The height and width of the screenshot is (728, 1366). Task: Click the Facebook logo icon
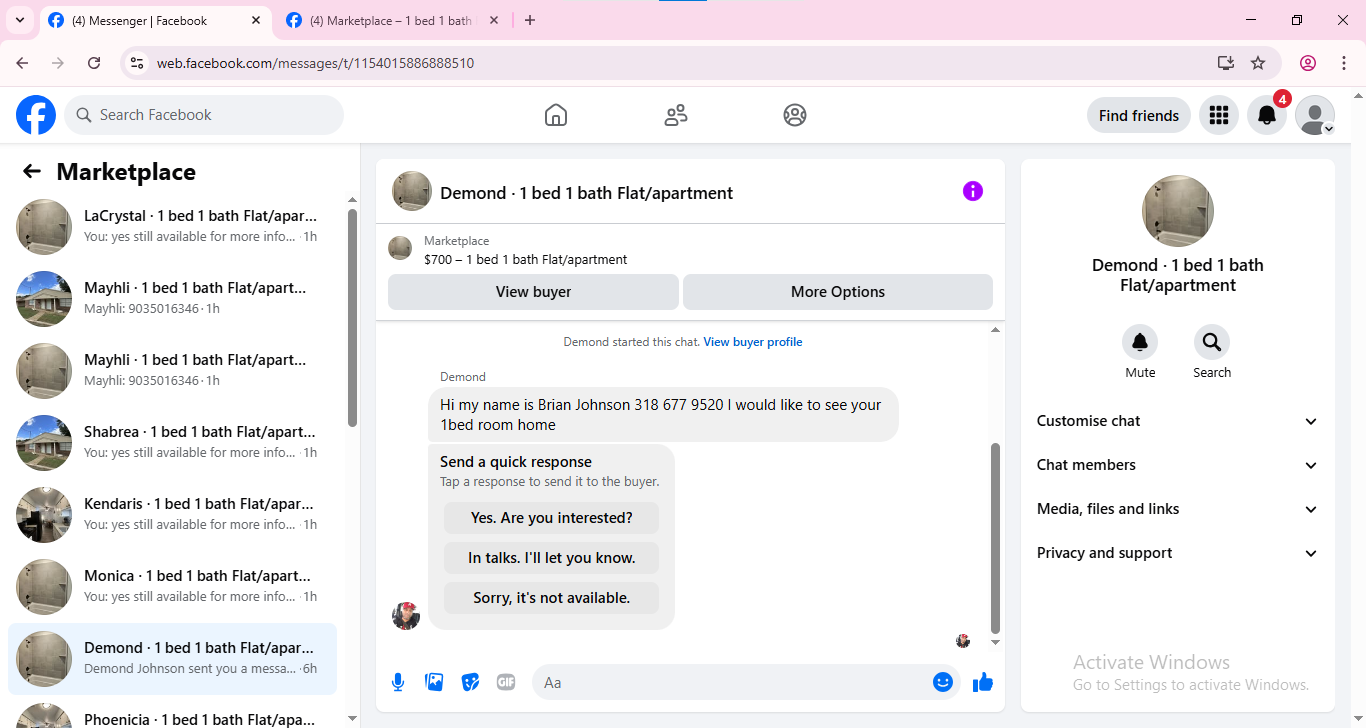point(36,115)
